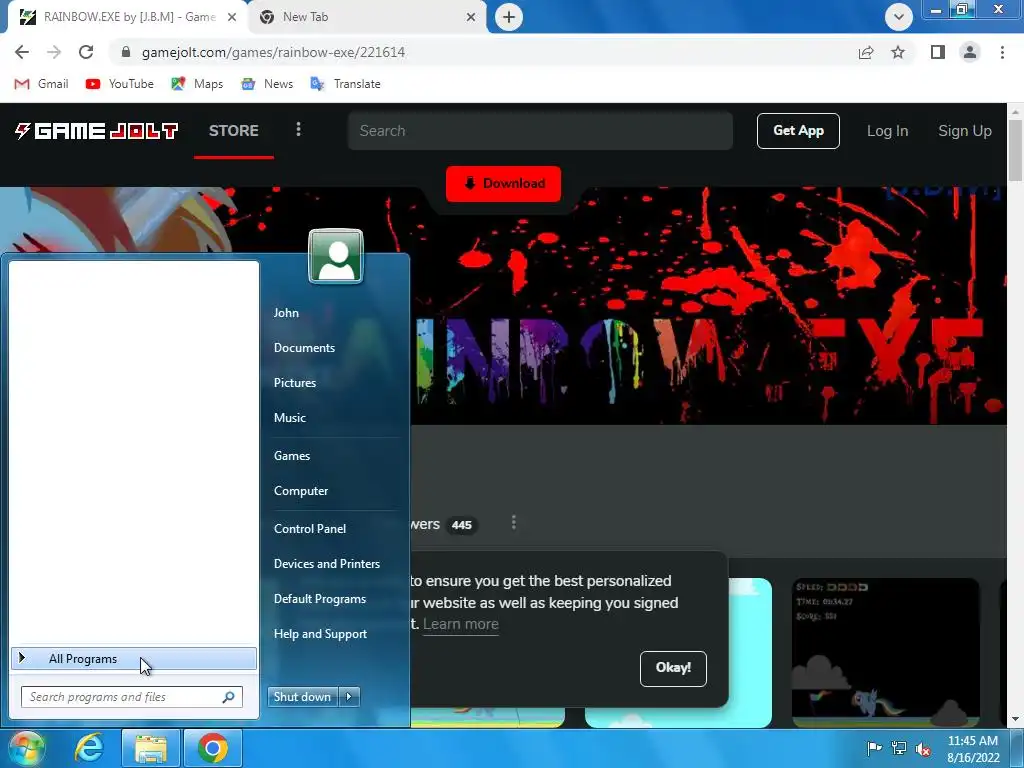Screen dimensions: 1024x768
Task: Open Pictures from Start menu
Action: pos(295,383)
